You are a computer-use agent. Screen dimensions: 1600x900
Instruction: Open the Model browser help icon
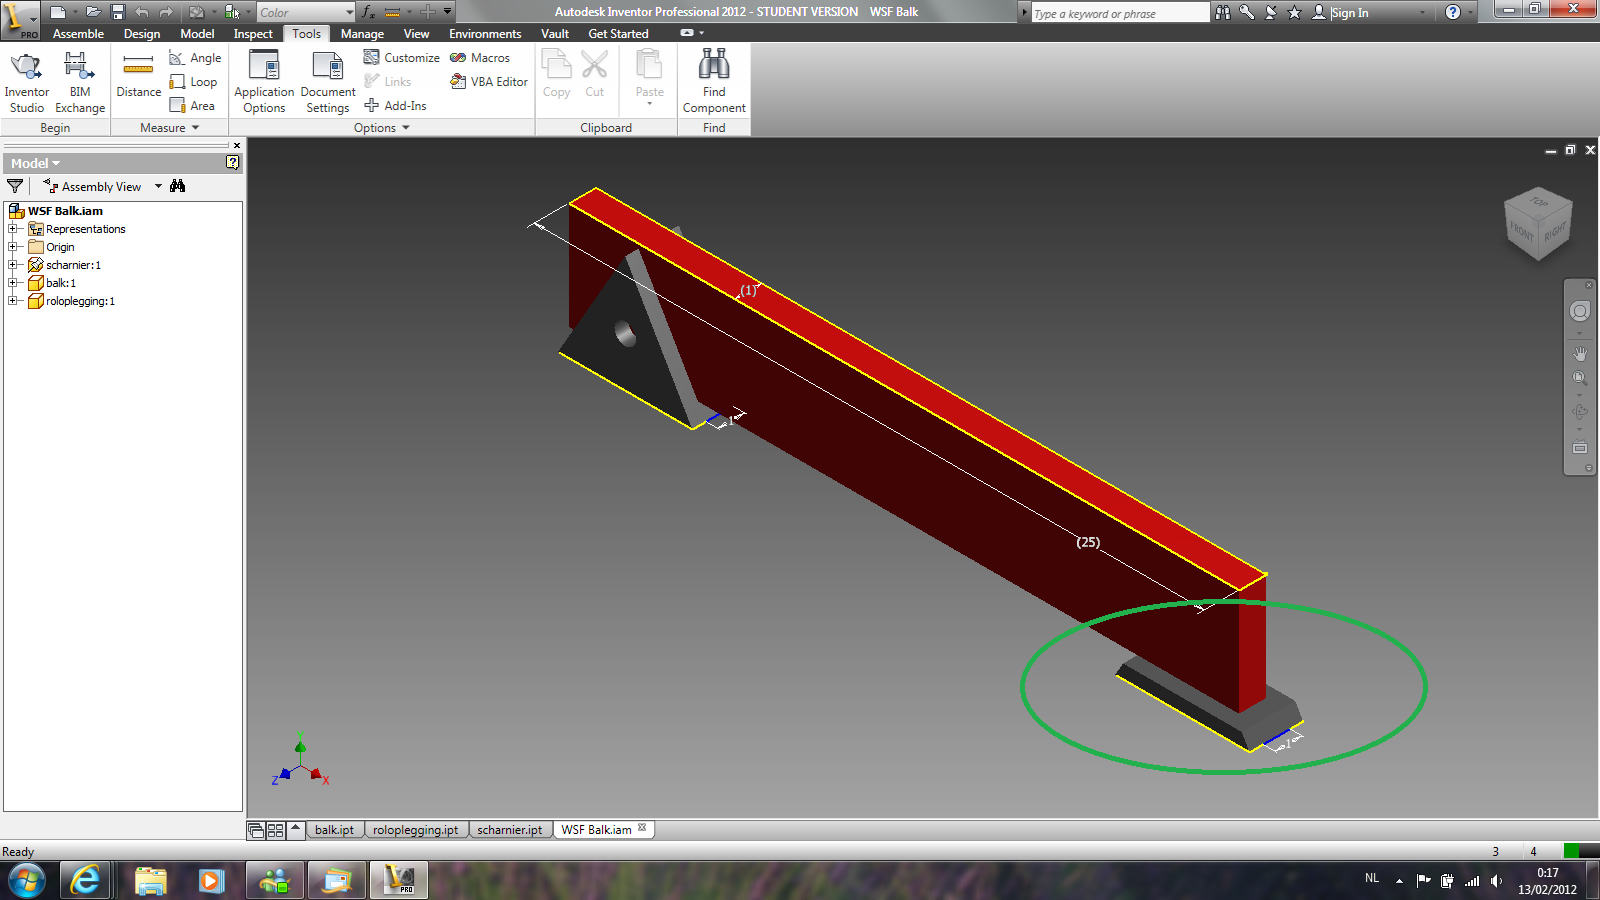(232, 162)
